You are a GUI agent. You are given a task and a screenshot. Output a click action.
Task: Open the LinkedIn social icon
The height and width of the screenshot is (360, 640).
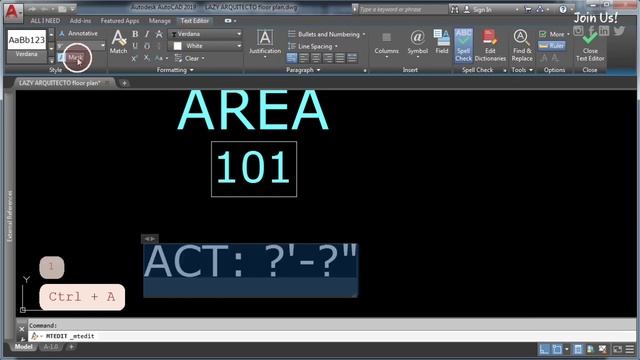click(604, 31)
